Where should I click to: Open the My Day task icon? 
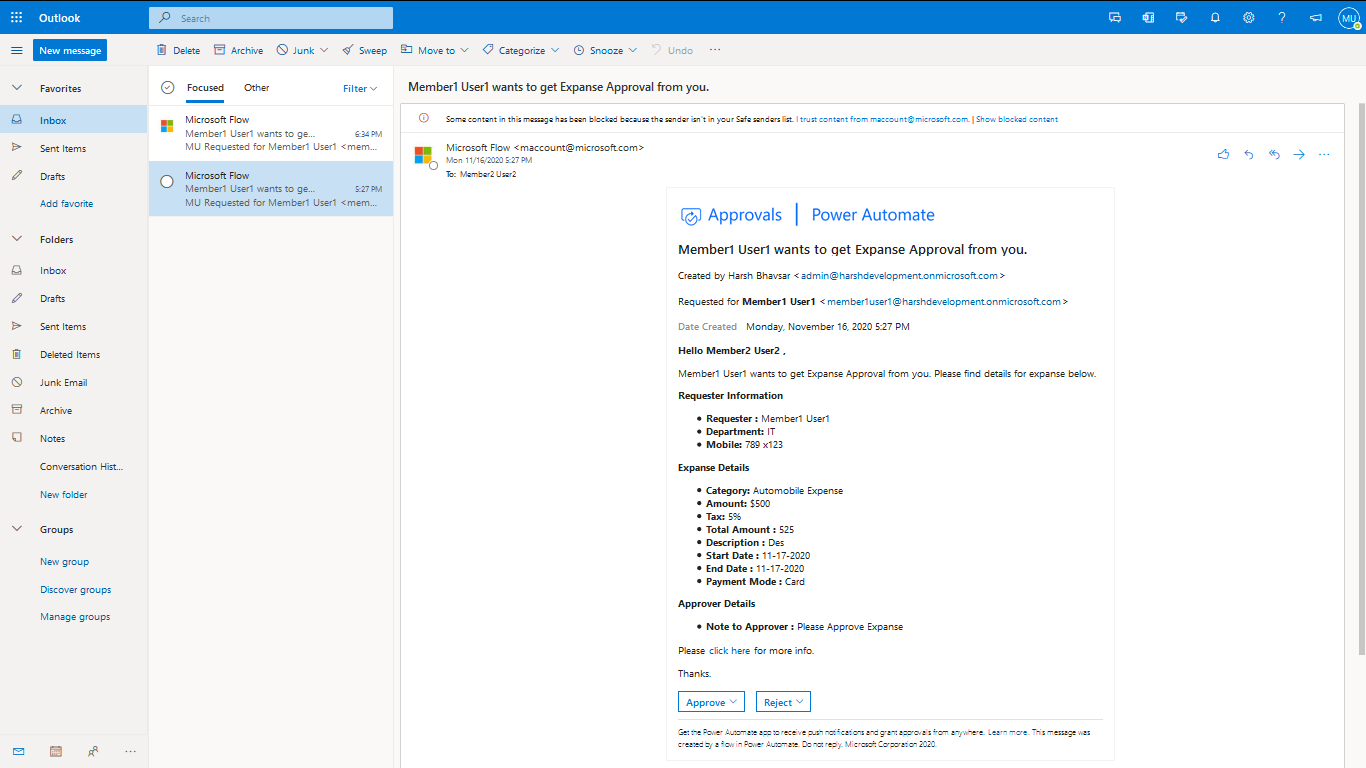click(x=1182, y=18)
